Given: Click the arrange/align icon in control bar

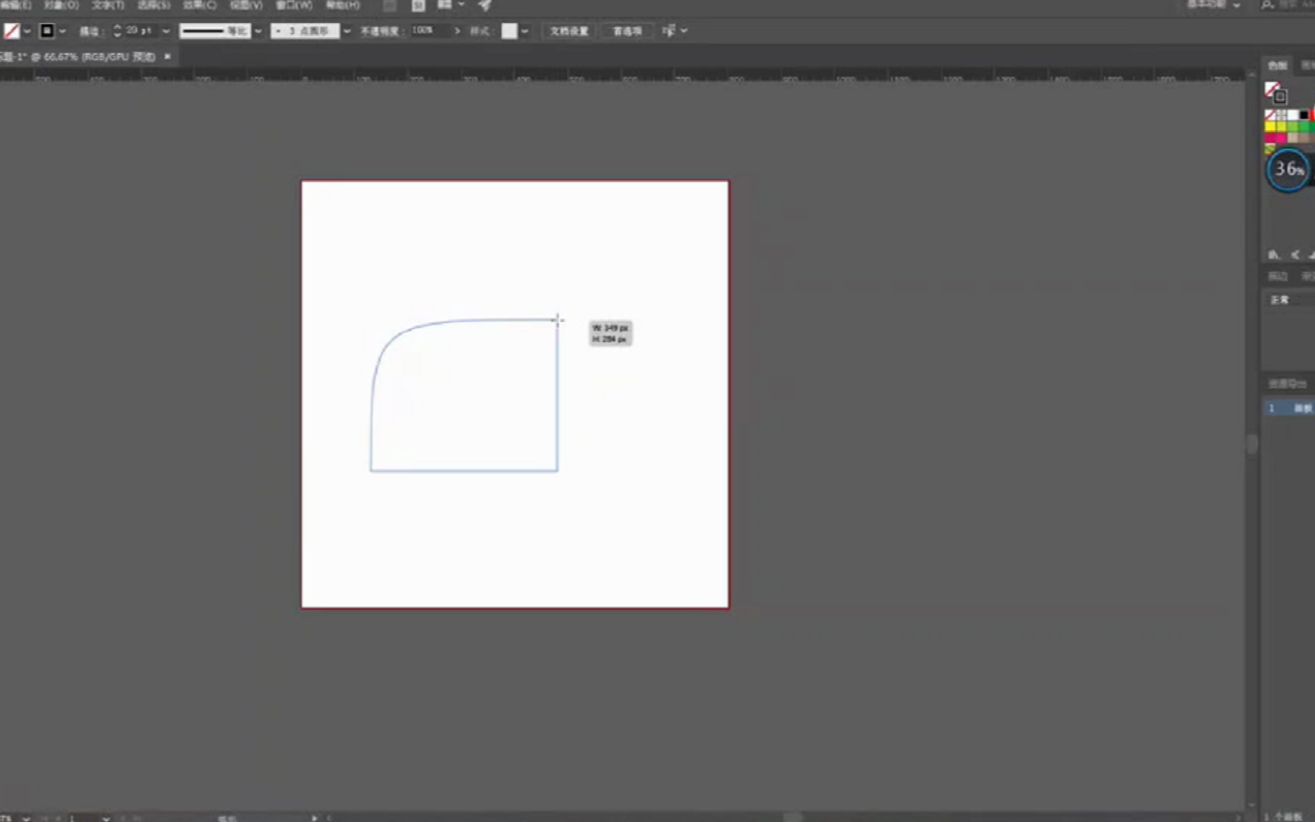Looking at the screenshot, I should [x=669, y=31].
